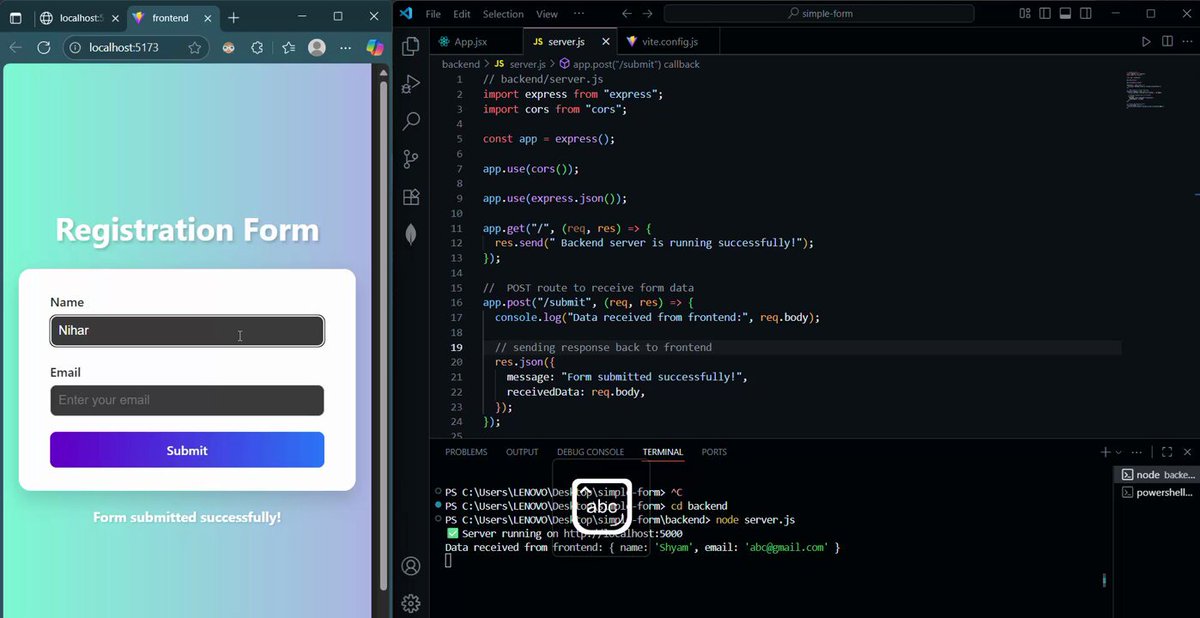Open the View menu
This screenshot has height=618, width=1200.
click(x=547, y=14)
